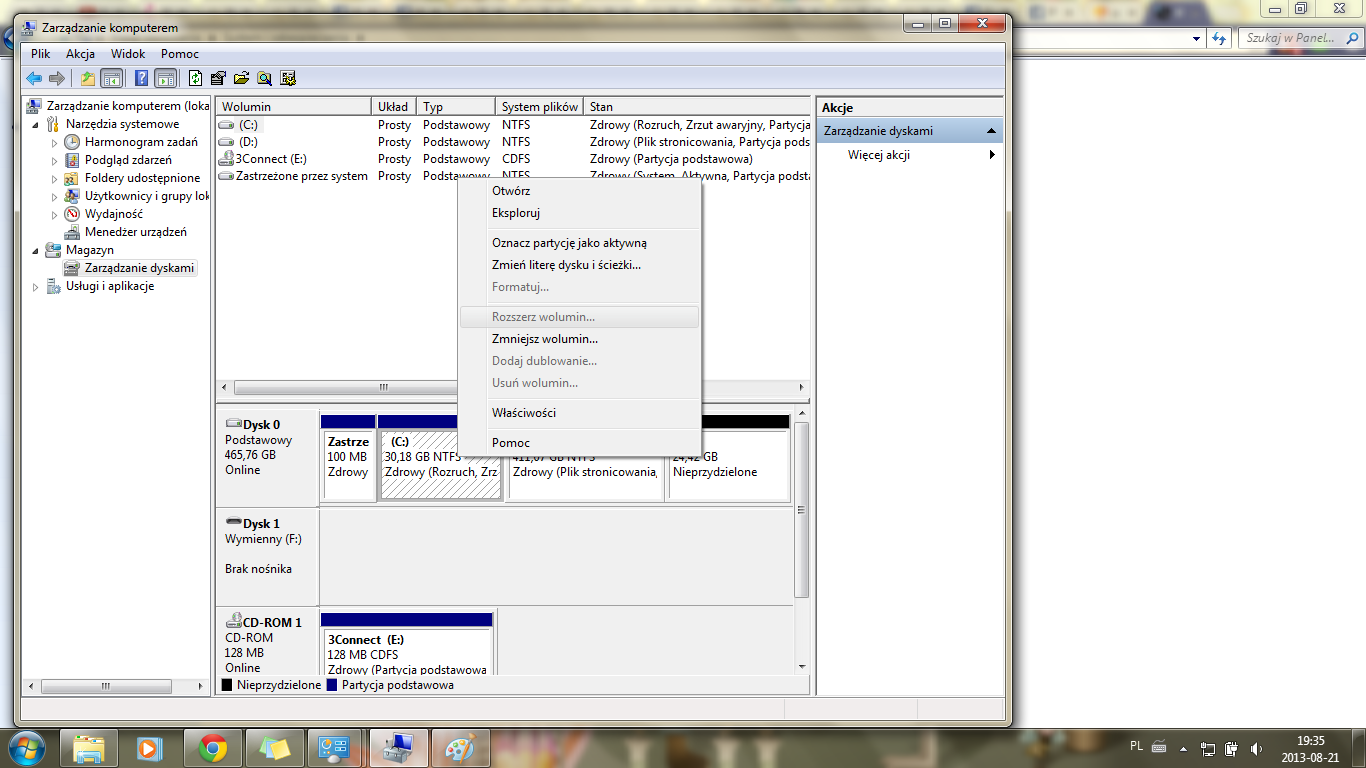This screenshot has height=768, width=1366.
Task: Click the settings list toolbar icon
Action: [288, 78]
